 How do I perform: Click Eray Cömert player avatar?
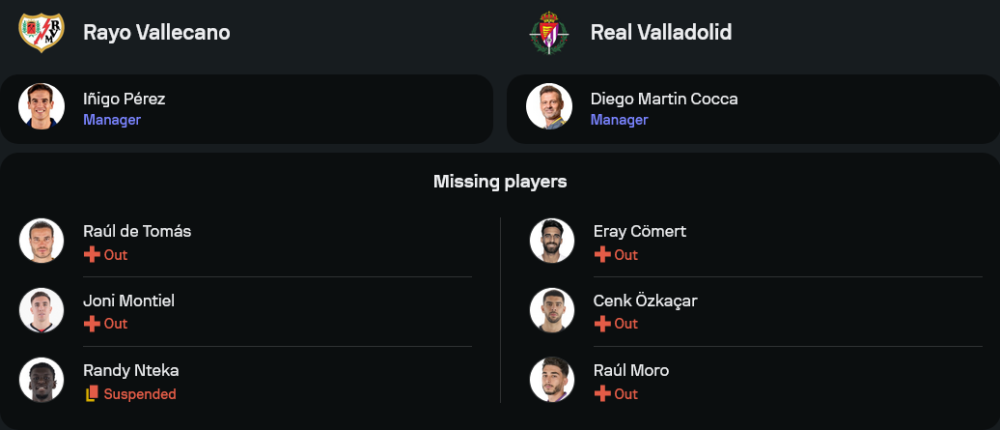(552, 241)
